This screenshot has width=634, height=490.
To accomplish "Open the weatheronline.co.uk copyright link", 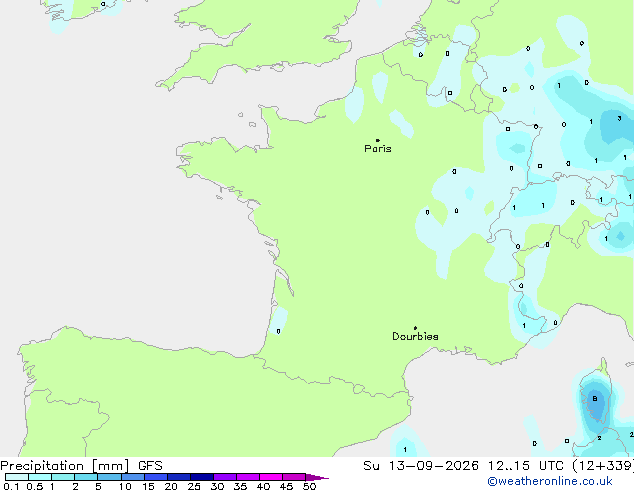I will coord(550,481).
